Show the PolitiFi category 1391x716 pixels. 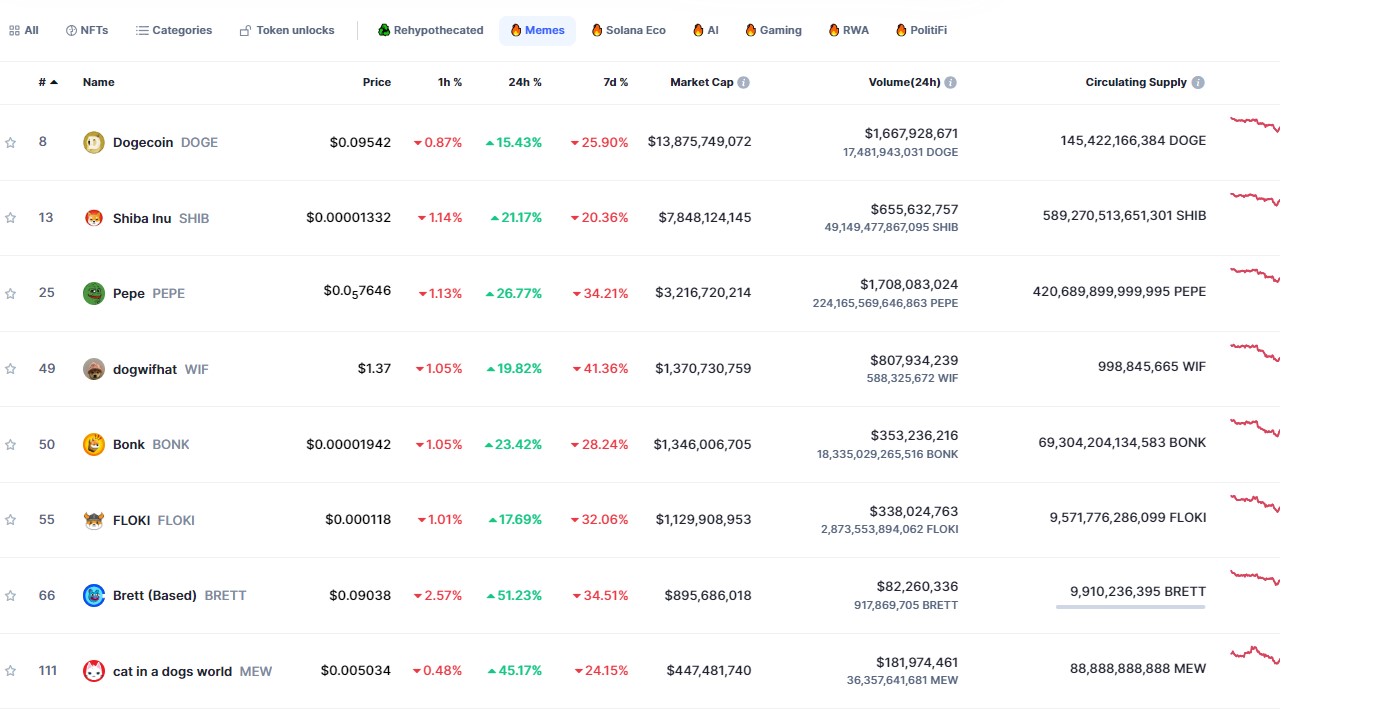pyautogui.click(x=921, y=31)
